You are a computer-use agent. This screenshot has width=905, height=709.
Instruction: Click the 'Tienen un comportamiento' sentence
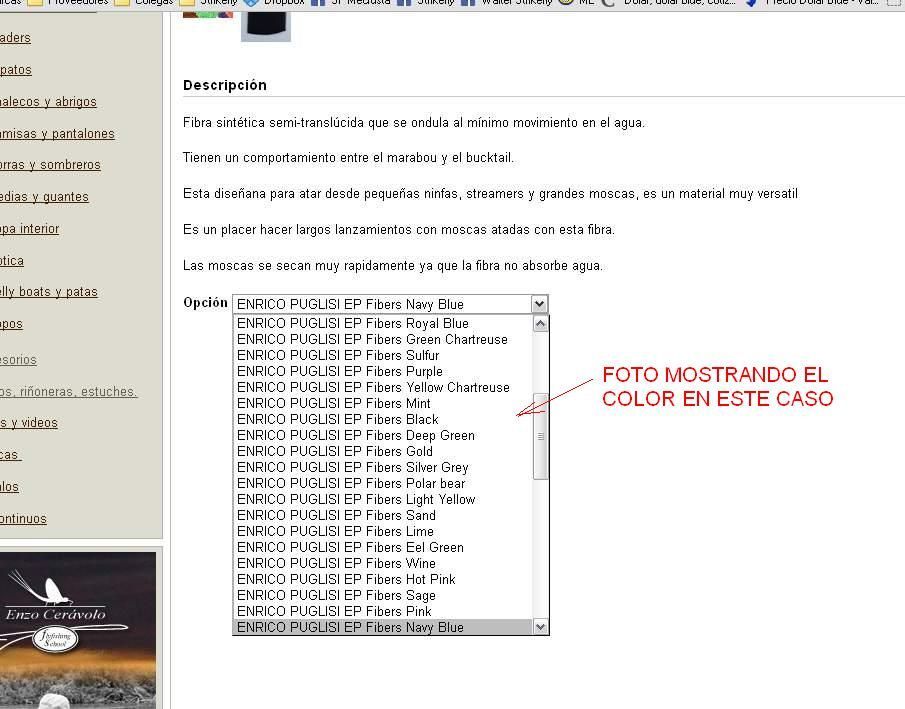[x=348, y=158]
